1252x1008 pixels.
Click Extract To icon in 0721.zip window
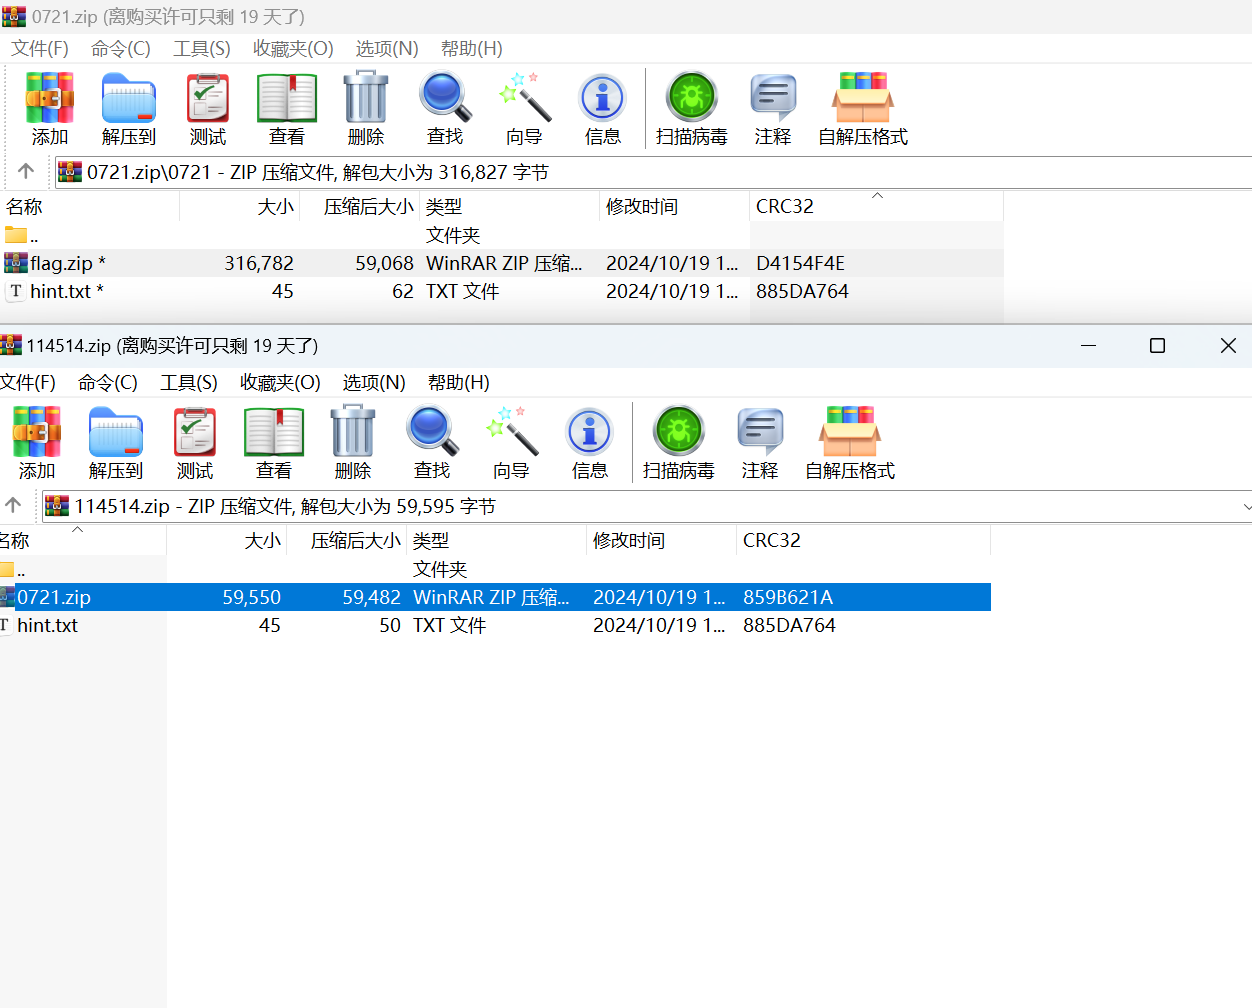coord(129,98)
